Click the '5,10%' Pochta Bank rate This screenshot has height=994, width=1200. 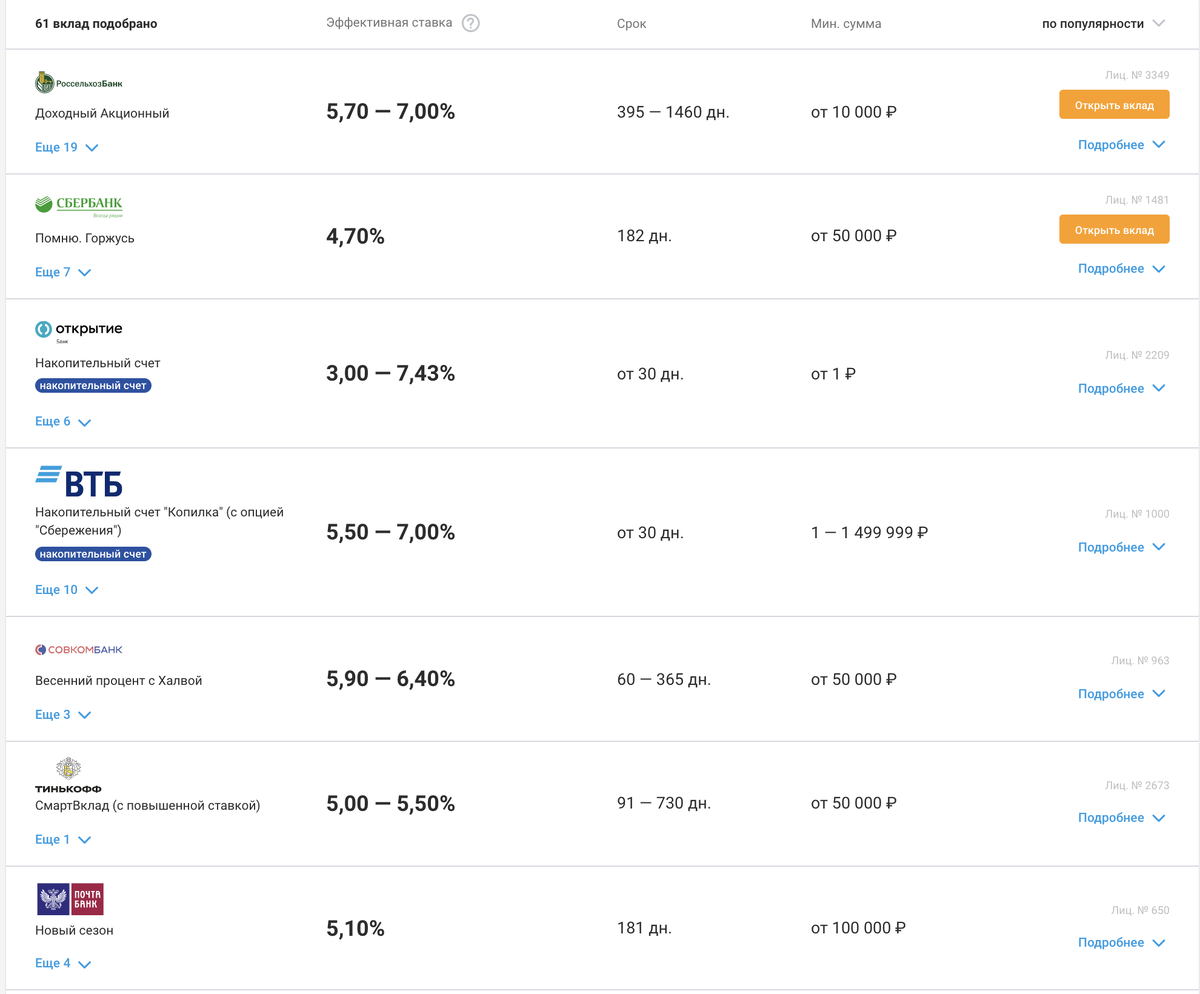point(356,929)
